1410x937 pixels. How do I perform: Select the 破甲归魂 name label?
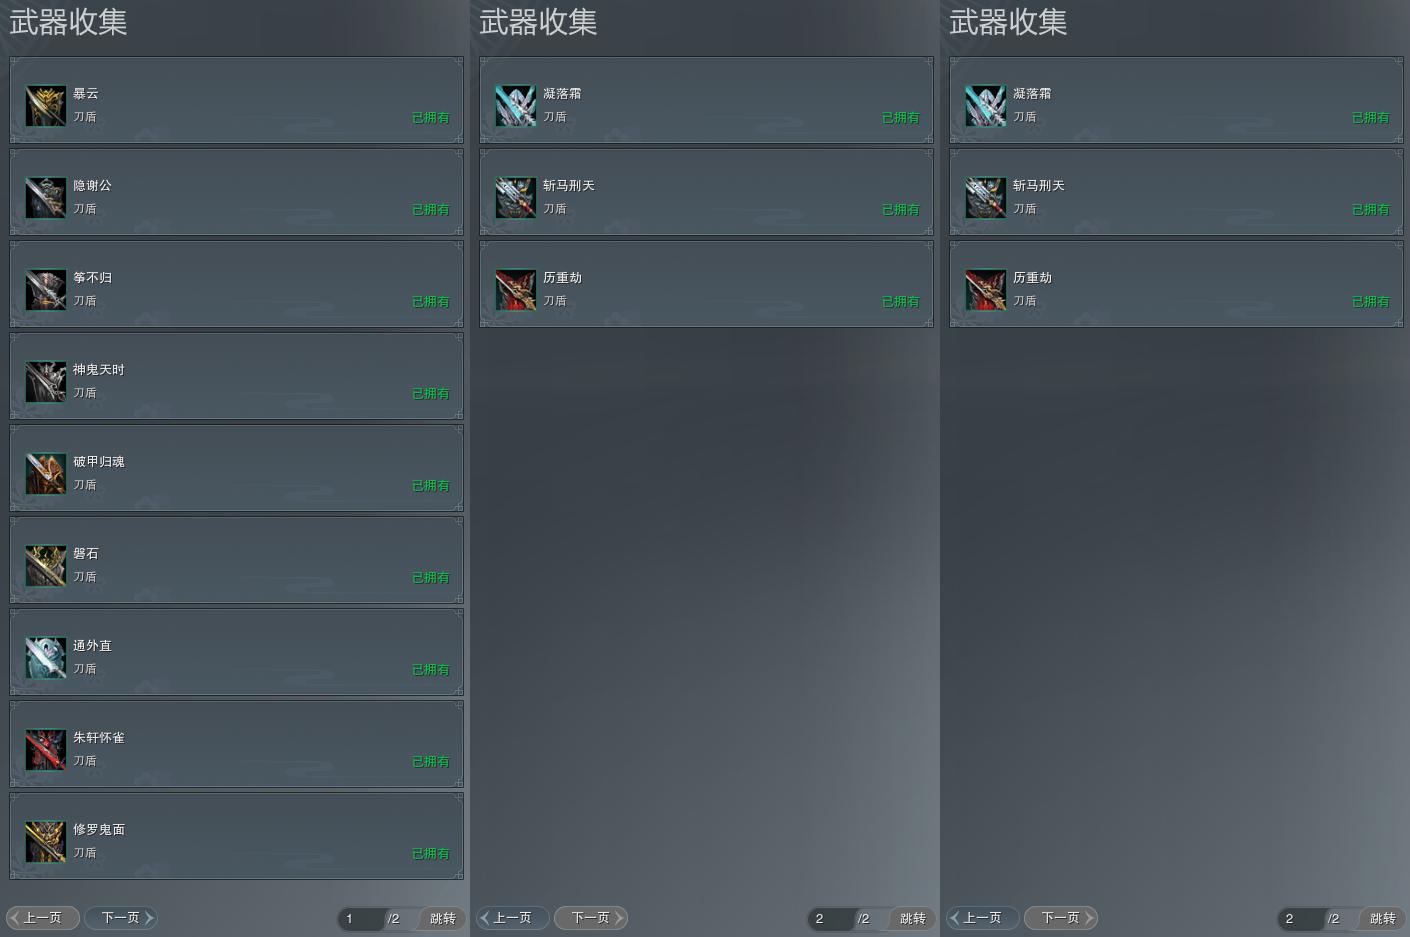pyautogui.click(x=99, y=461)
